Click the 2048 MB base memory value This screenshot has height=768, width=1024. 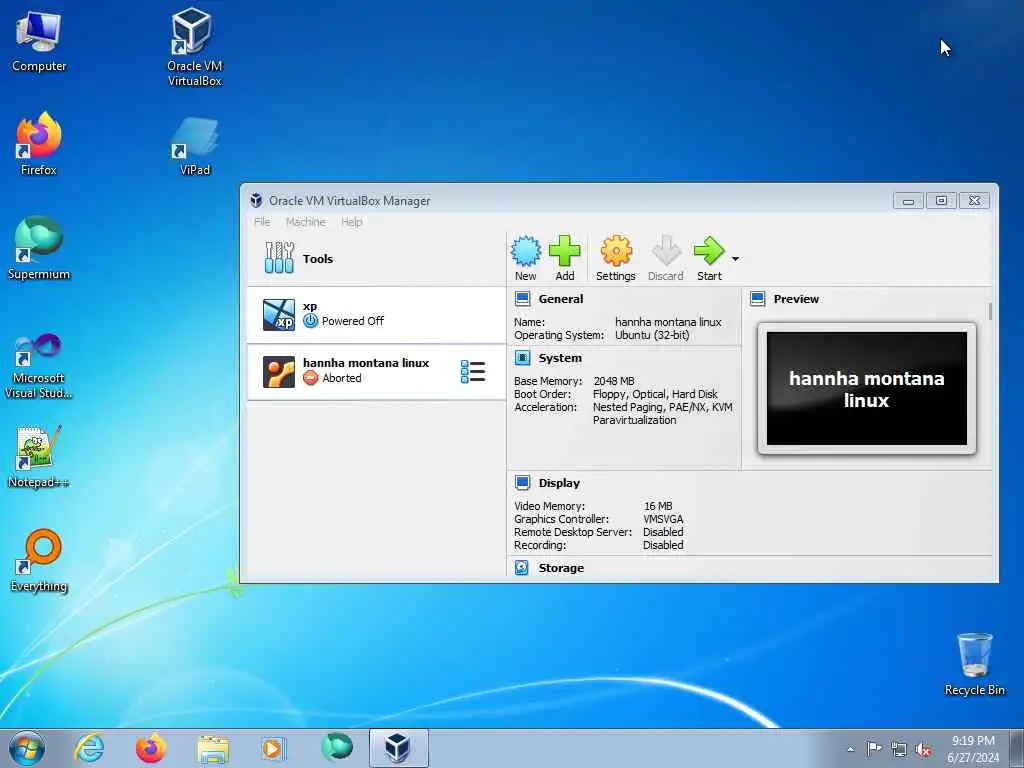[614, 381]
